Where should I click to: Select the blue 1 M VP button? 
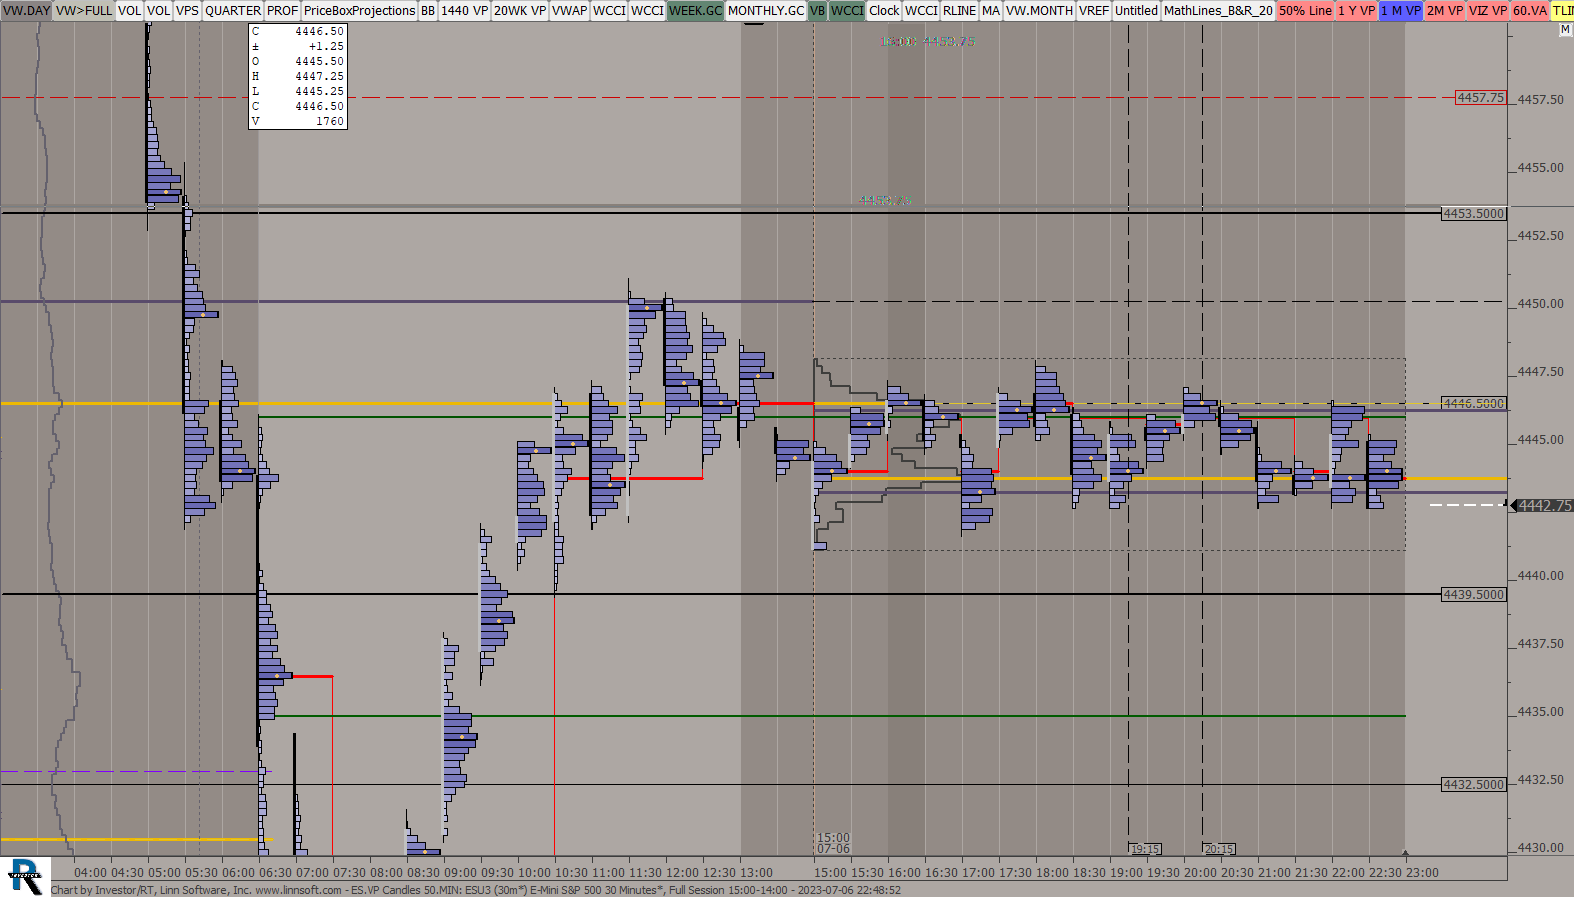click(1401, 10)
